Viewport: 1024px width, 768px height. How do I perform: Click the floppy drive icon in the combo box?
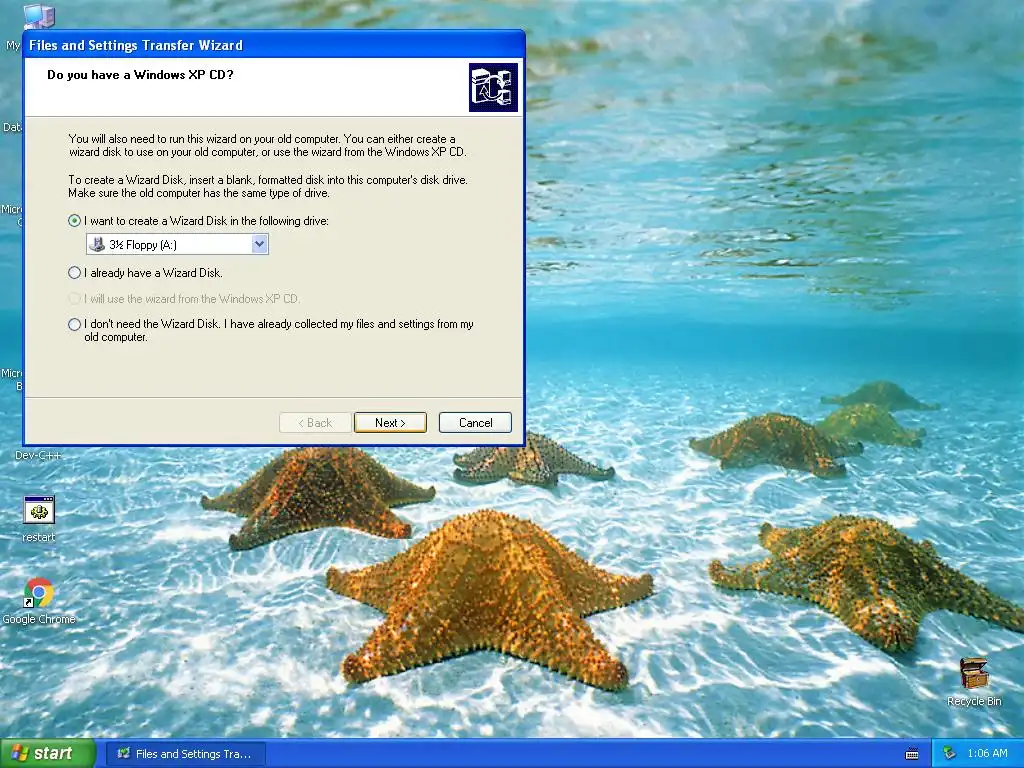(x=97, y=244)
